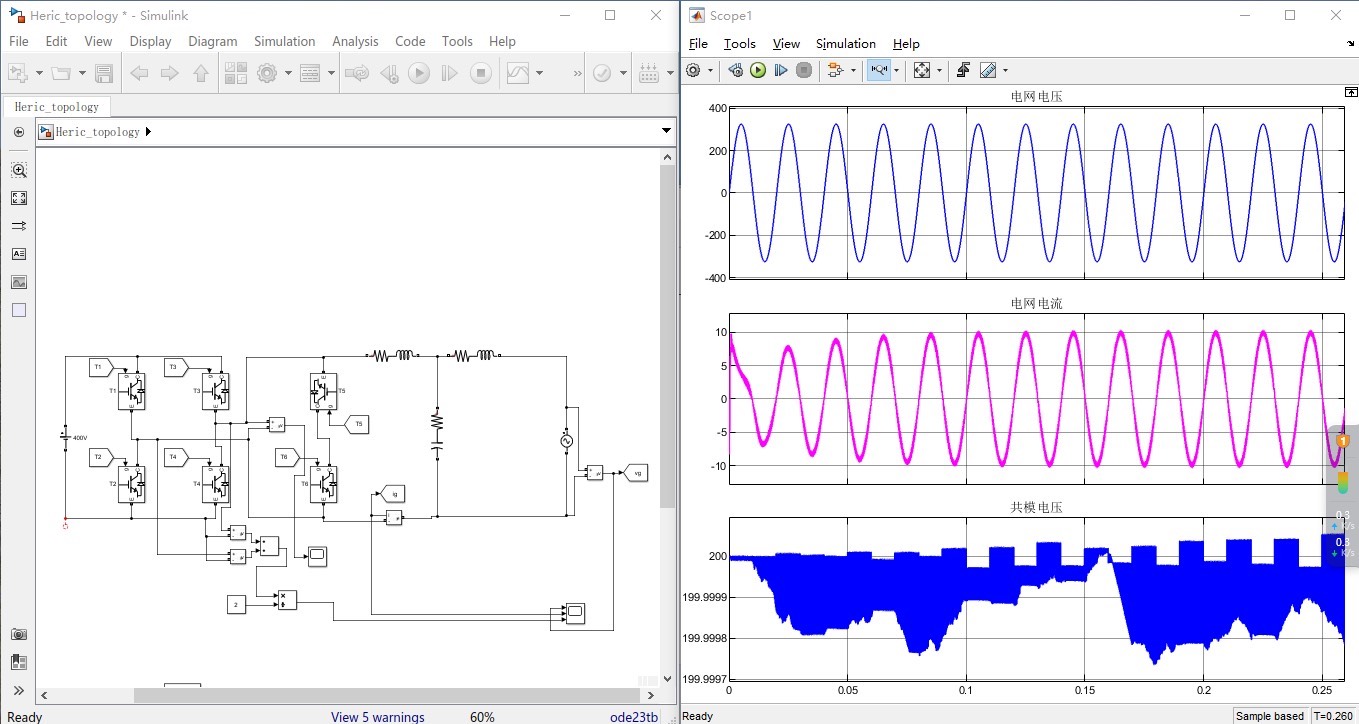
Task: Take screenshot with camera palette icon
Action: (x=19, y=634)
